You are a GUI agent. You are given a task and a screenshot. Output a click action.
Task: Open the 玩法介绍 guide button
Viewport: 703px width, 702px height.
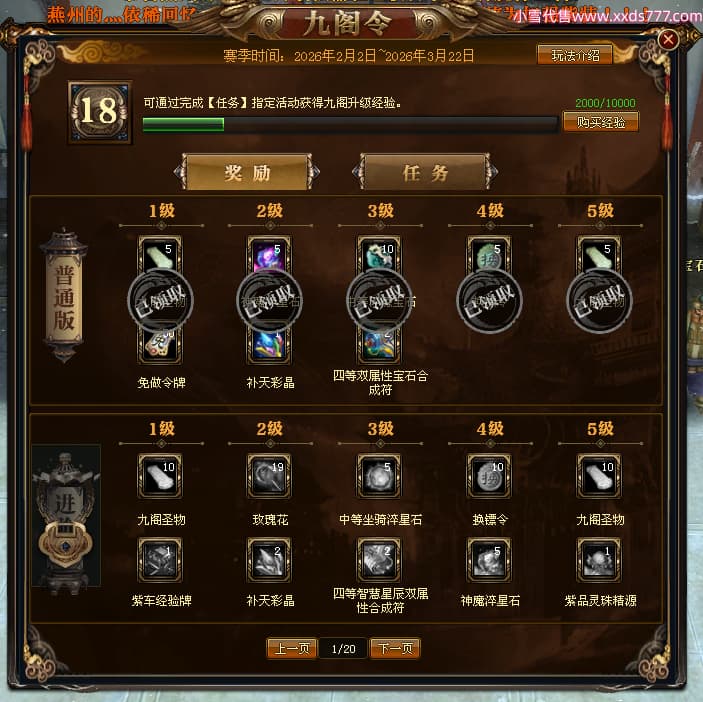pos(575,56)
